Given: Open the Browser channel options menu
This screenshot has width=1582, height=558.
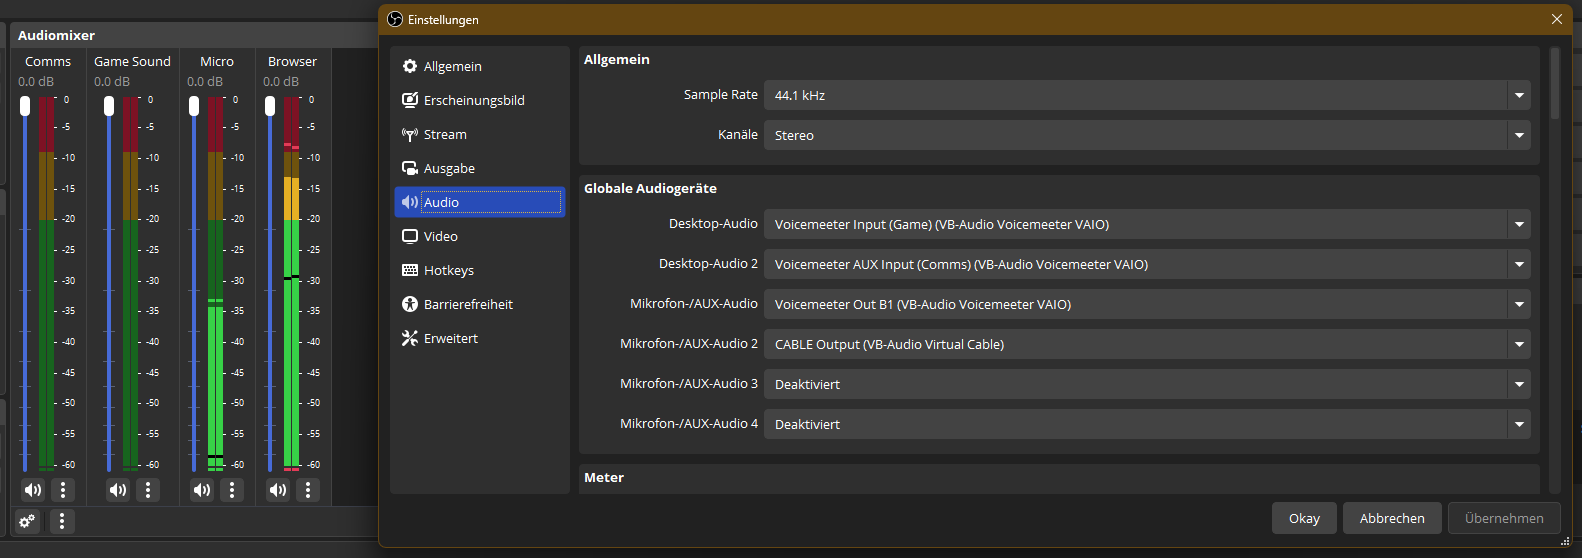Looking at the screenshot, I should coord(308,490).
